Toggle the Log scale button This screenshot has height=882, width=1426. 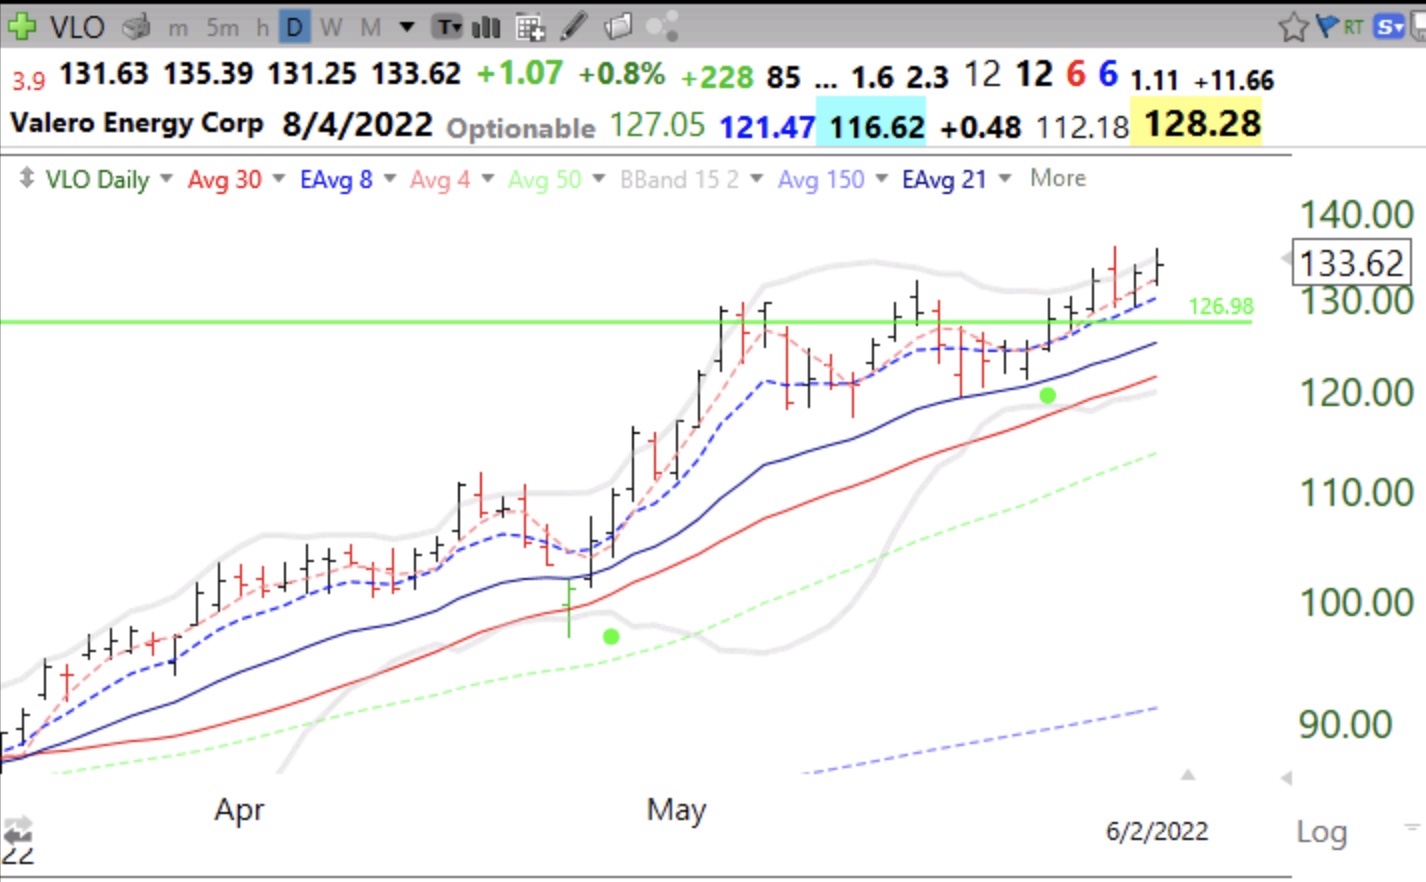point(1322,832)
